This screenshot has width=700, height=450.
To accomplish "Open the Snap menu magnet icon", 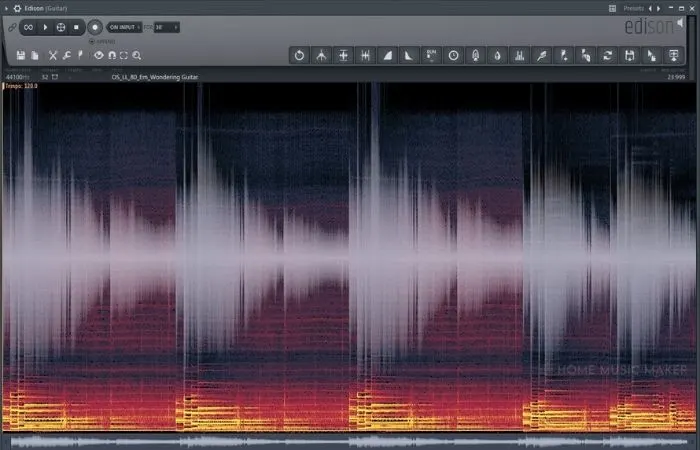I will (112, 55).
